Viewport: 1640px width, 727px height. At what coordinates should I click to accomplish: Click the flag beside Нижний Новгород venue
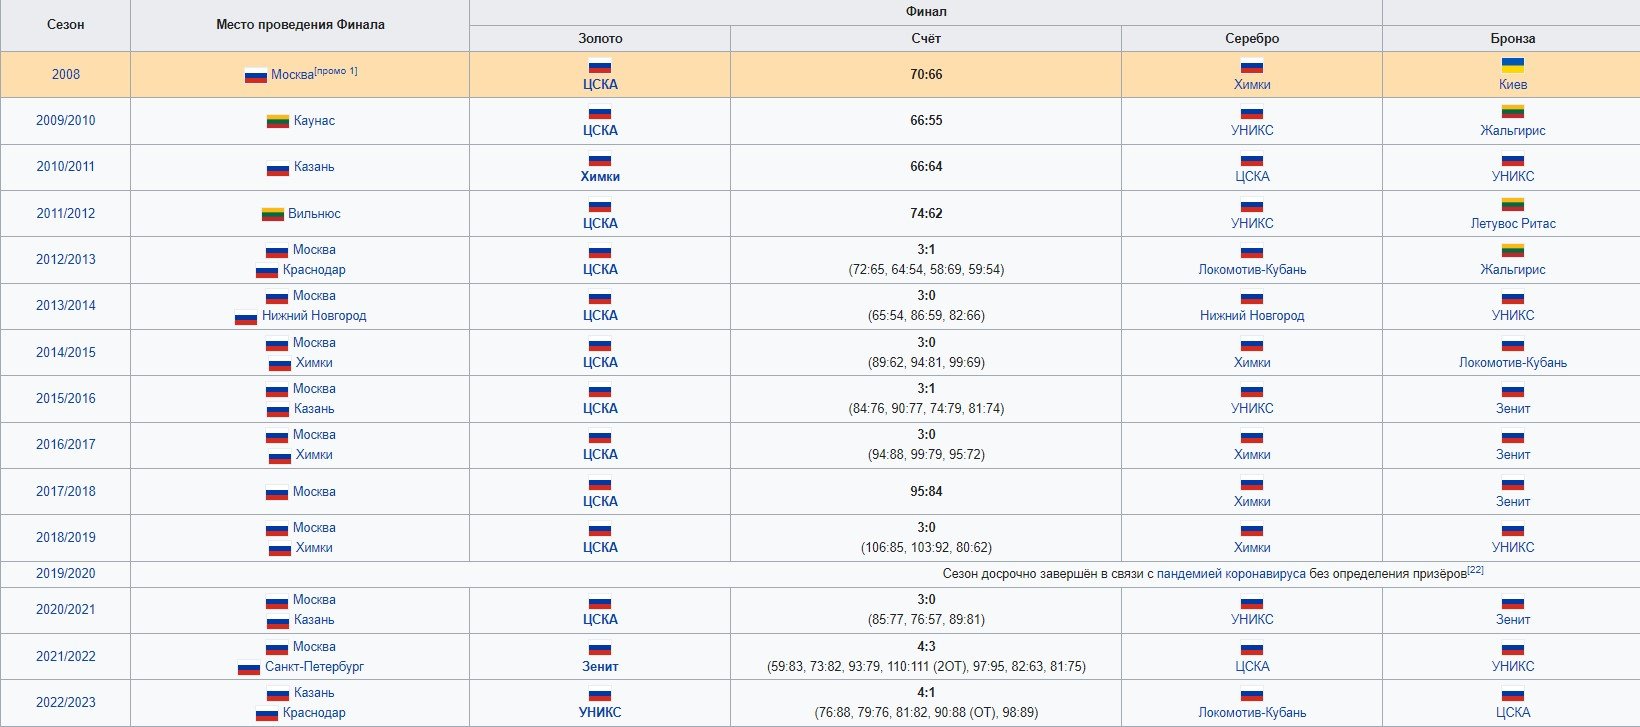coord(246,317)
